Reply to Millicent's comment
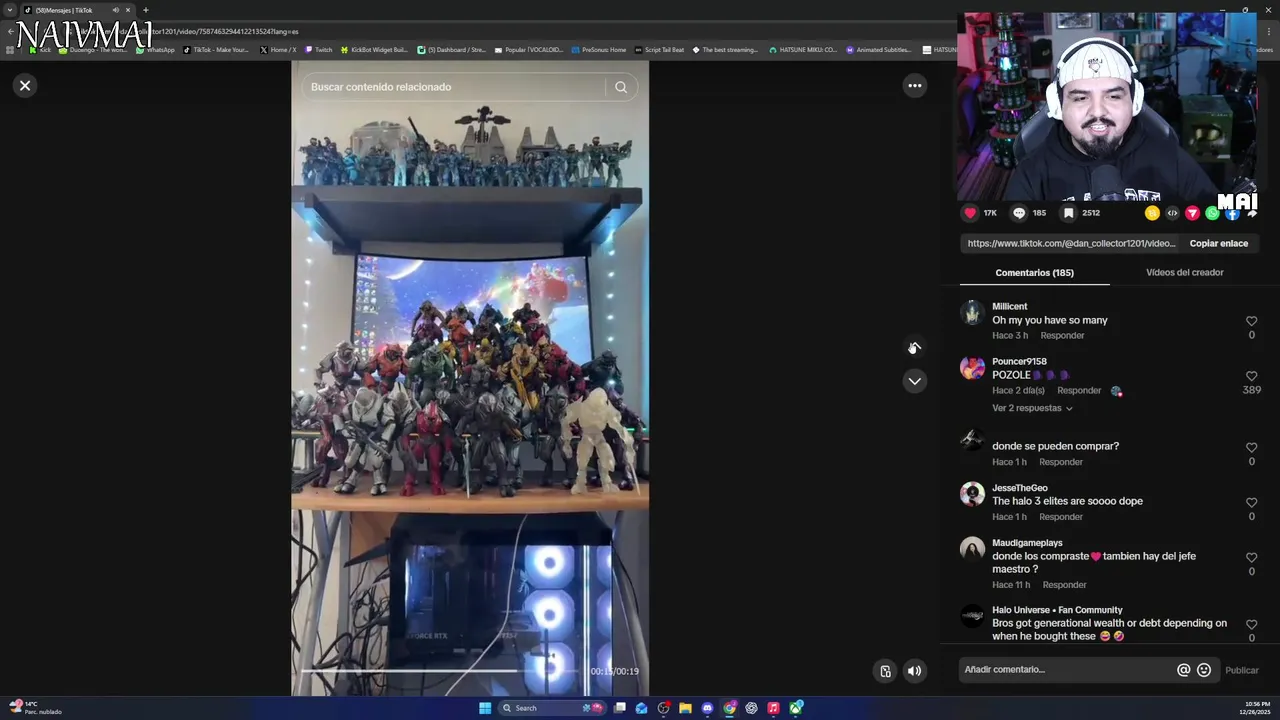1280x720 pixels. 1062,336
